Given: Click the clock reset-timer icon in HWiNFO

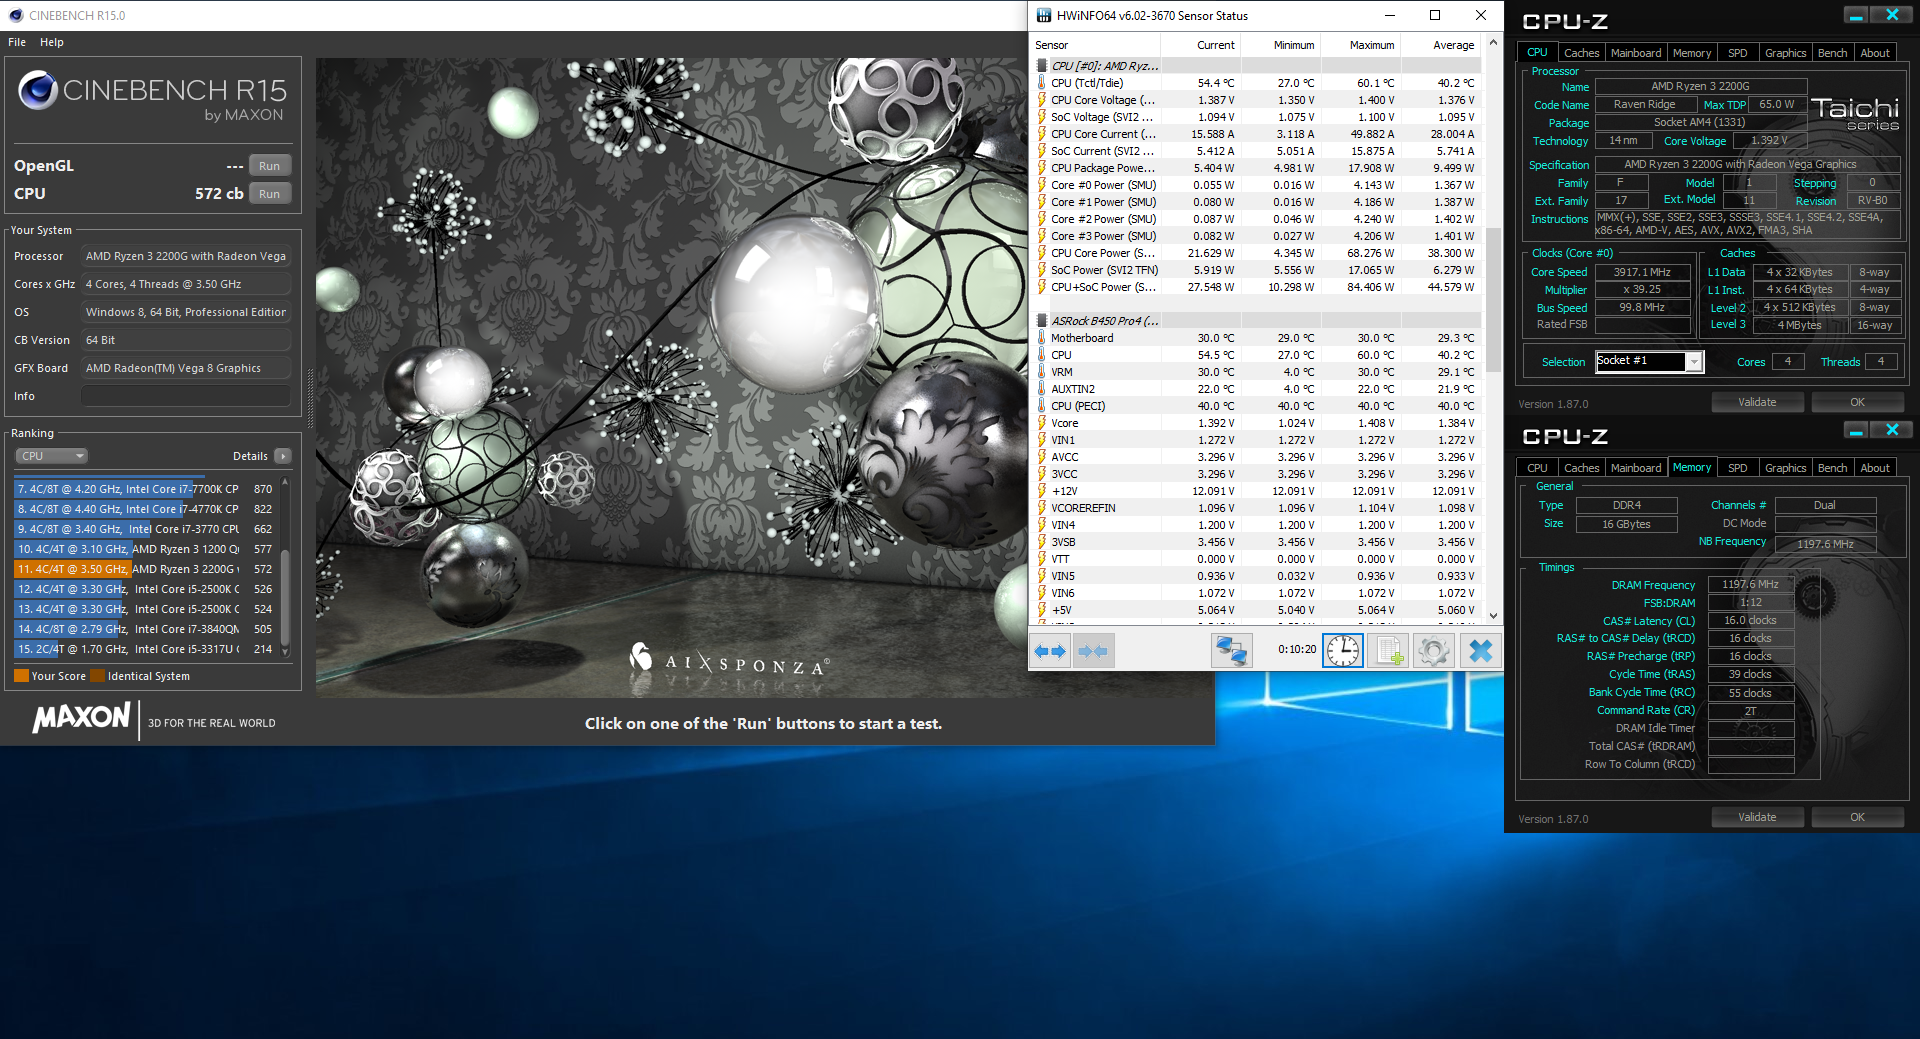Looking at the screenshot, I should tap(1342, 651).
